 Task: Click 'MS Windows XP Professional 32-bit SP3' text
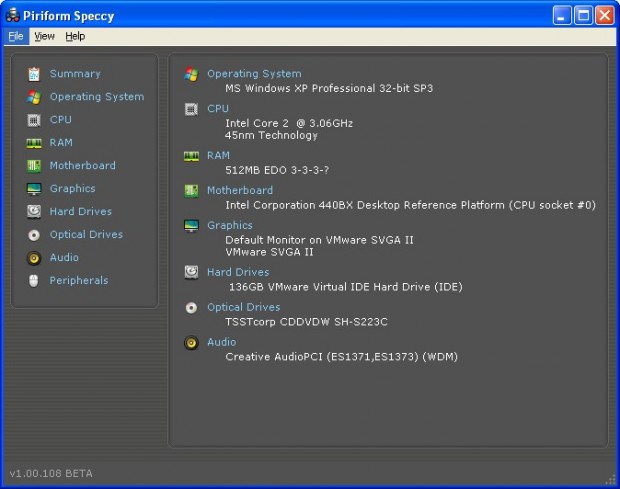point(329,88)
